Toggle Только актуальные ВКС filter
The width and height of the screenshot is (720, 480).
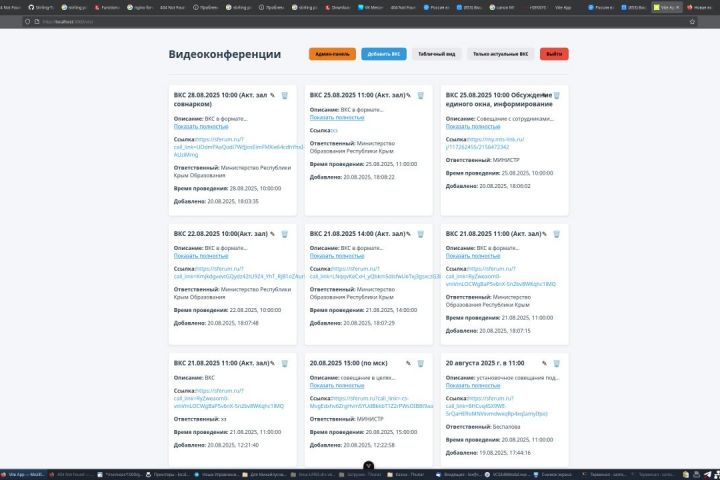point(501,54)
